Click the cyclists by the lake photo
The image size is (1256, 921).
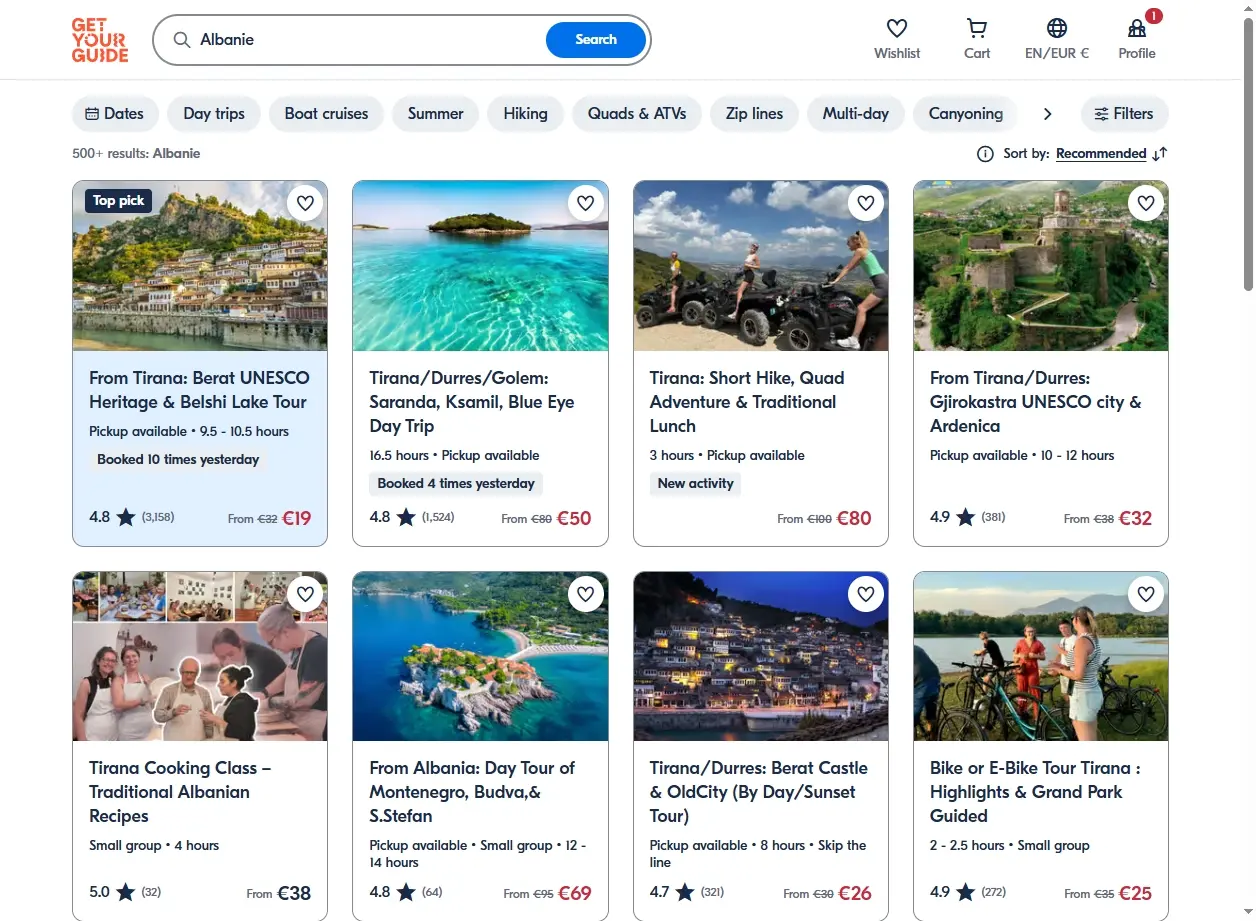pos(1041,656)
